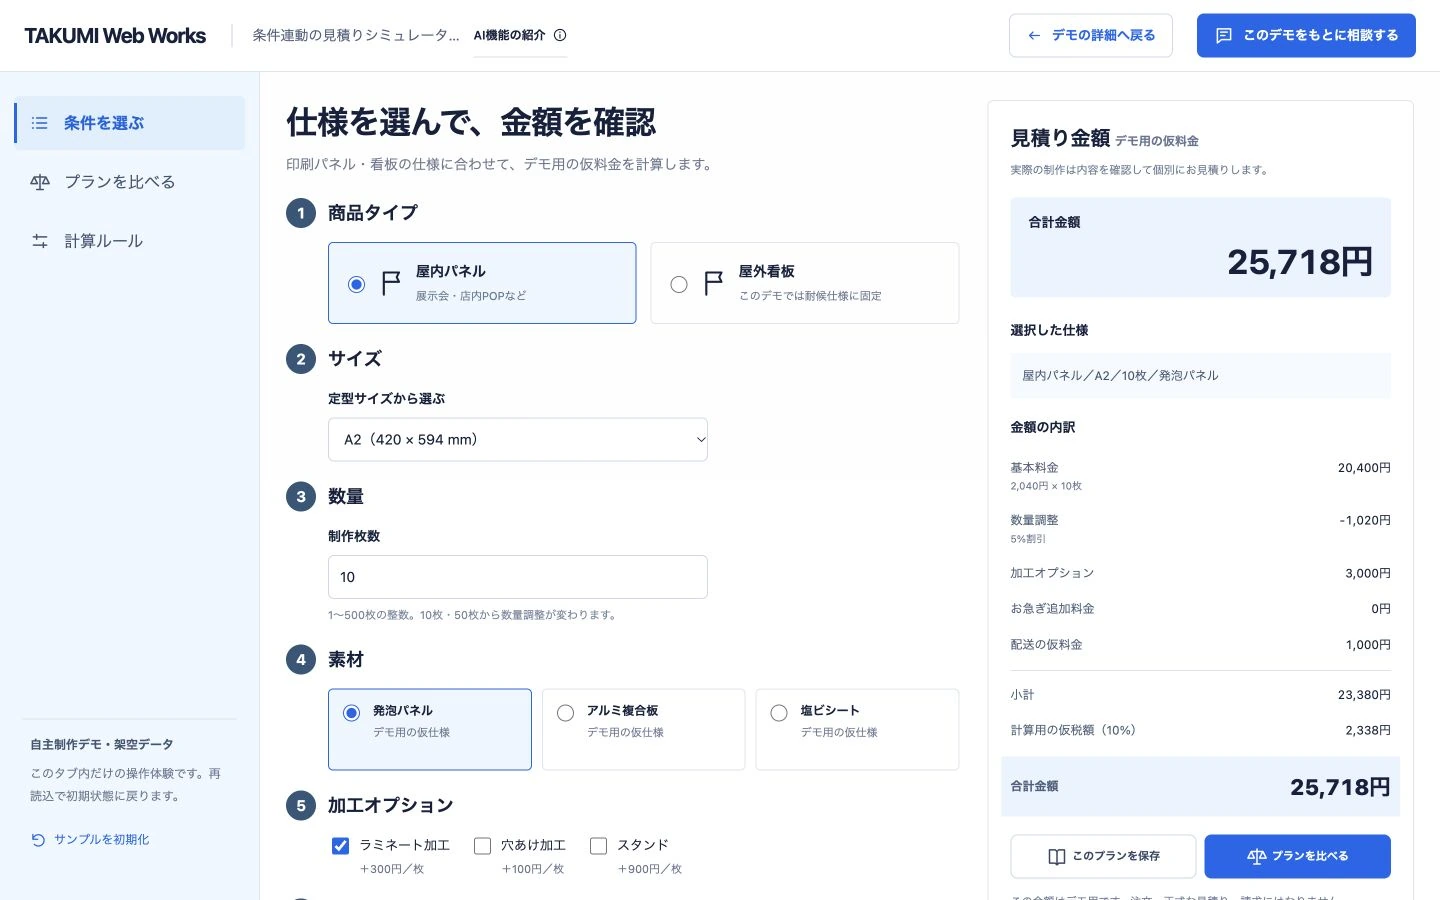
Task: Click the info circle icon next to AI機能の紹介
Action: (x=560, y=35)
